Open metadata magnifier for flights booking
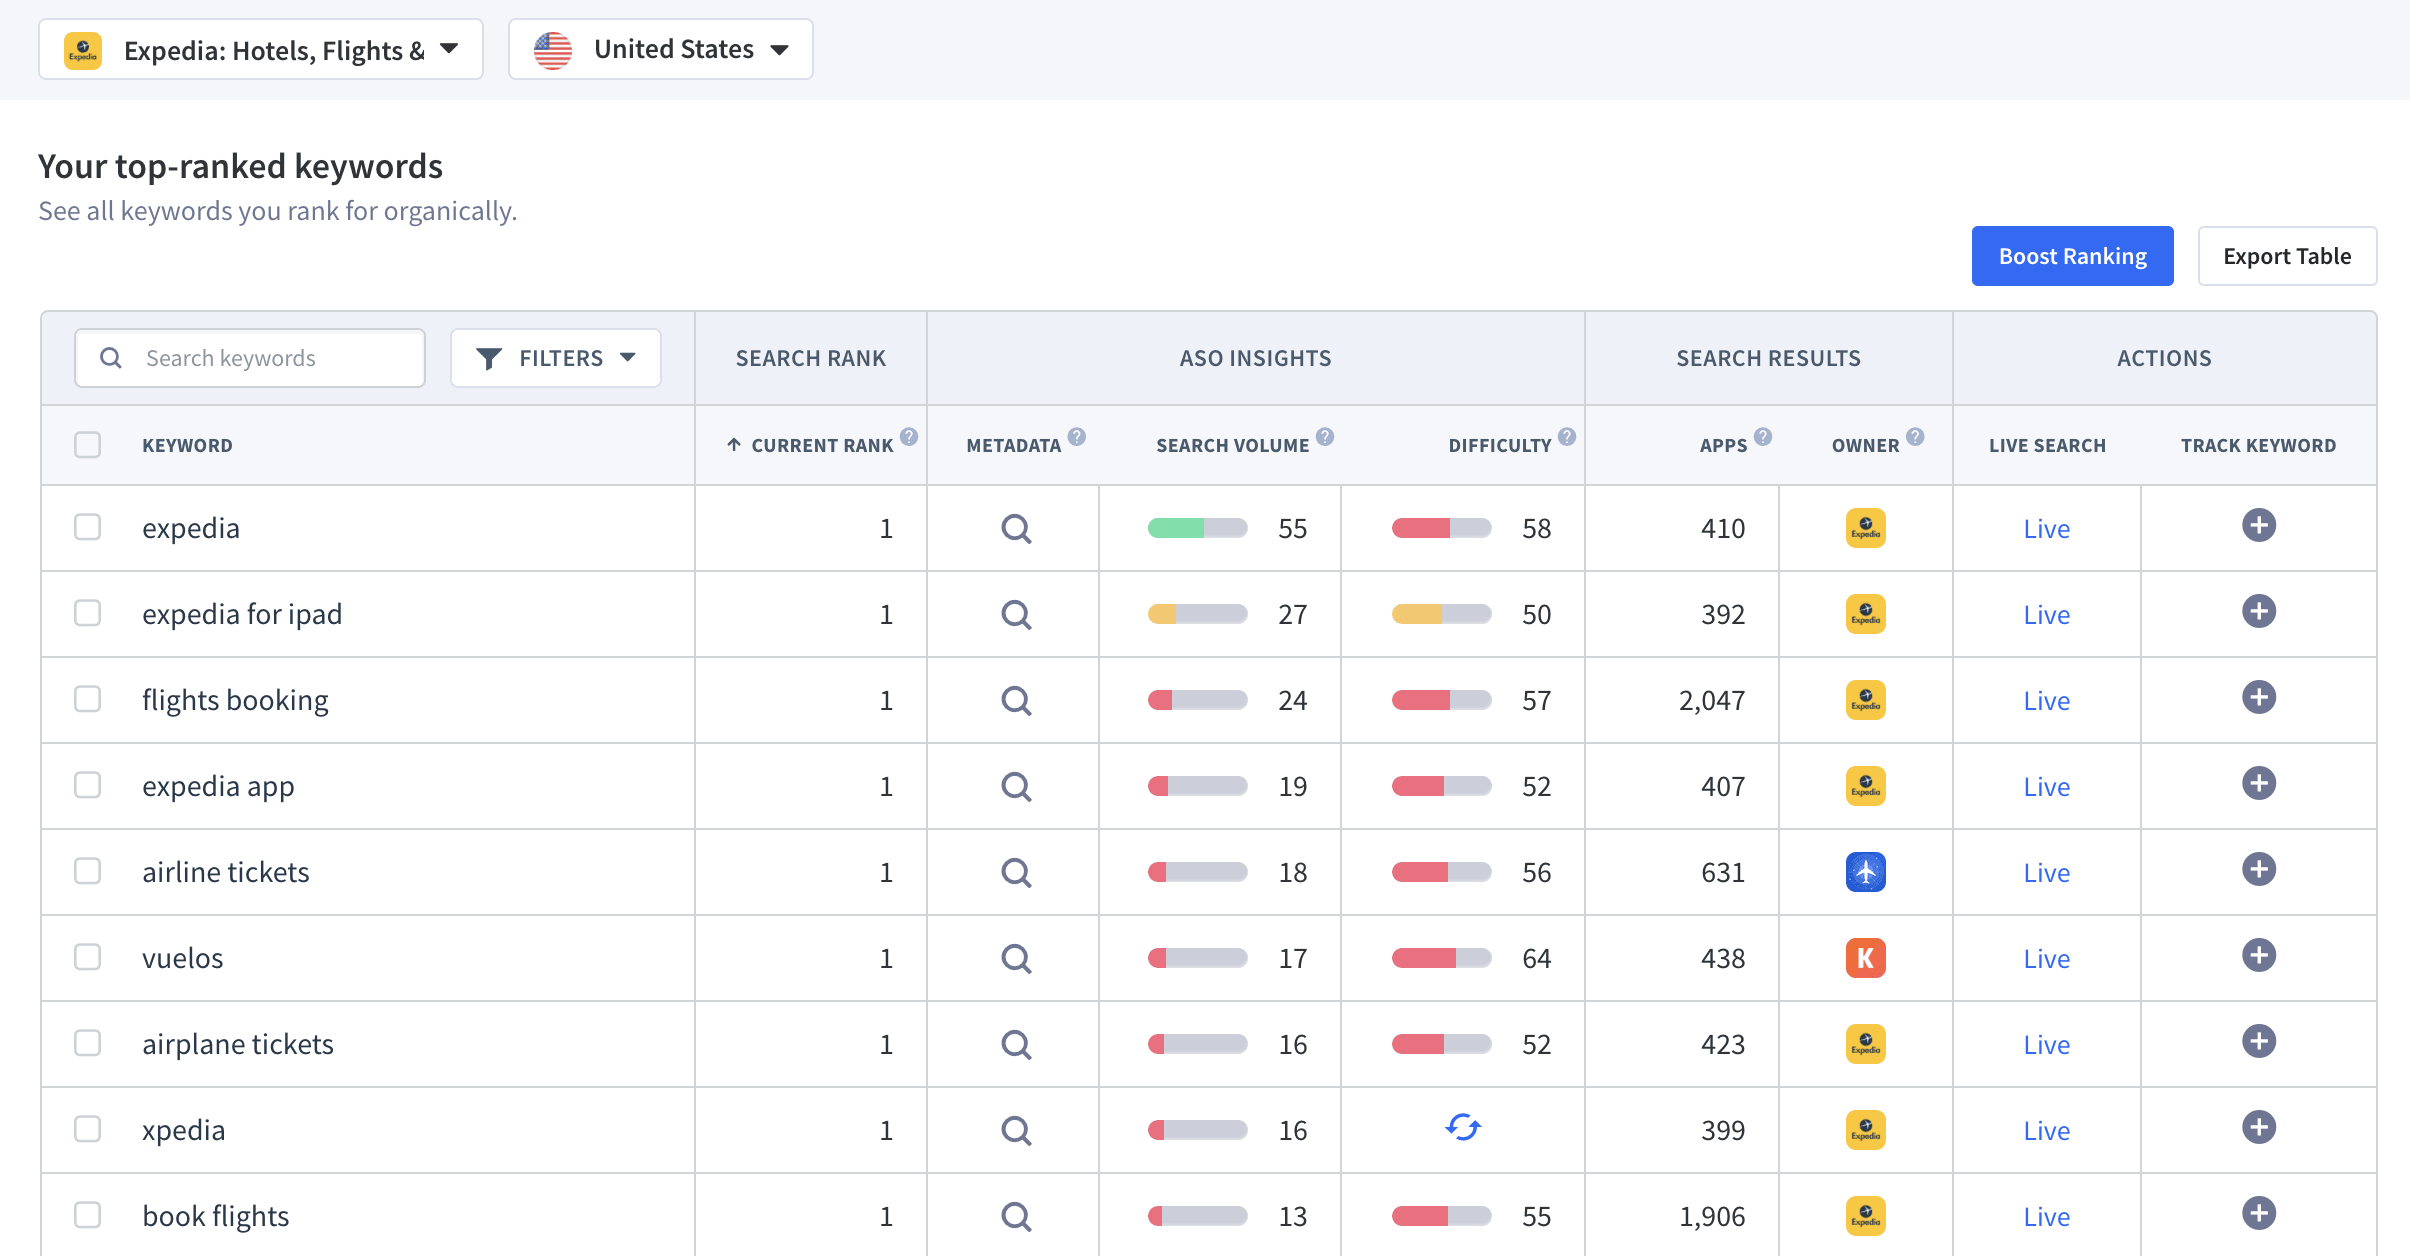 [x=1016, y=701]
